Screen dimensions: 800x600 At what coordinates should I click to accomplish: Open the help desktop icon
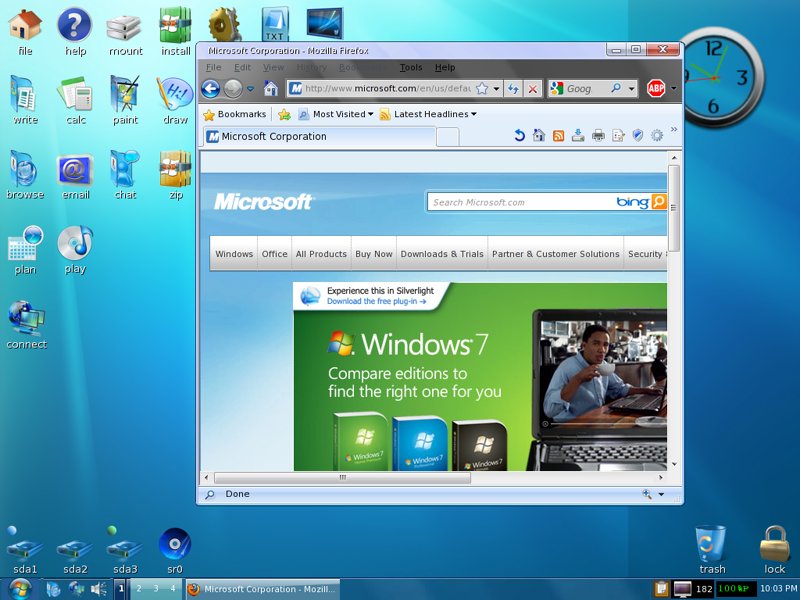[x=75, y=32]
